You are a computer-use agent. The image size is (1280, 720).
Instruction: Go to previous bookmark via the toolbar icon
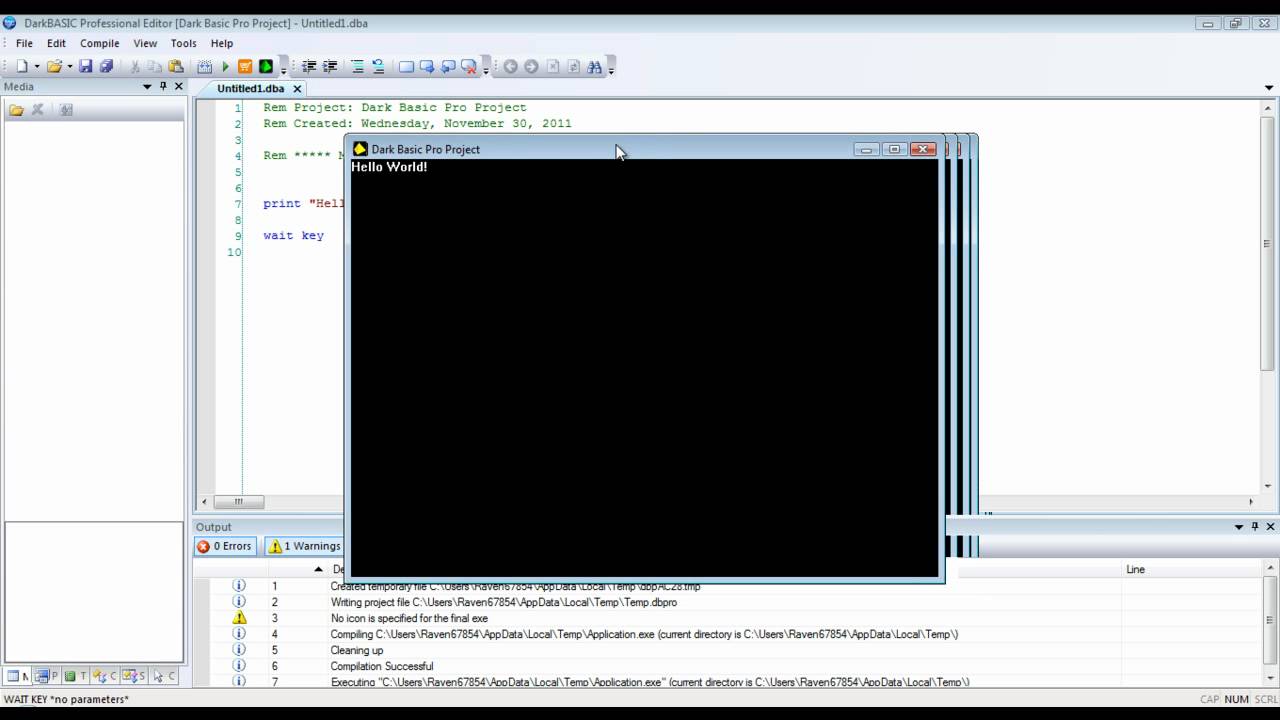[x=448, y=66]
